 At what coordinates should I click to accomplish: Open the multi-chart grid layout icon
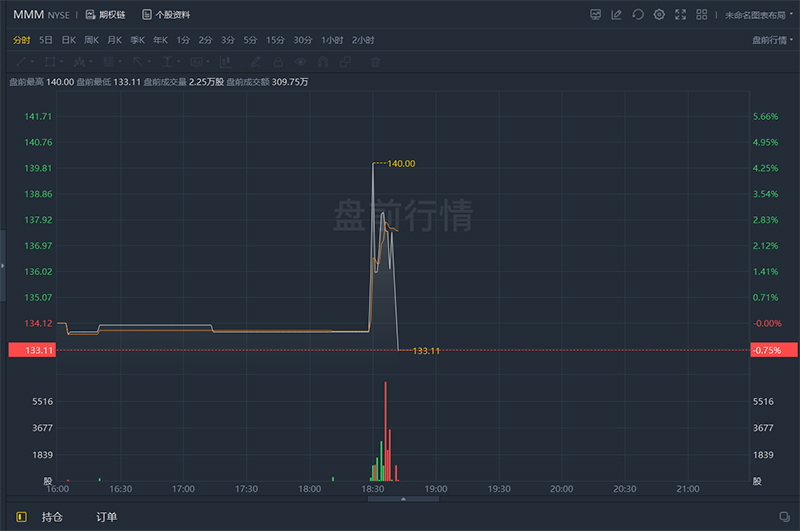702,15
